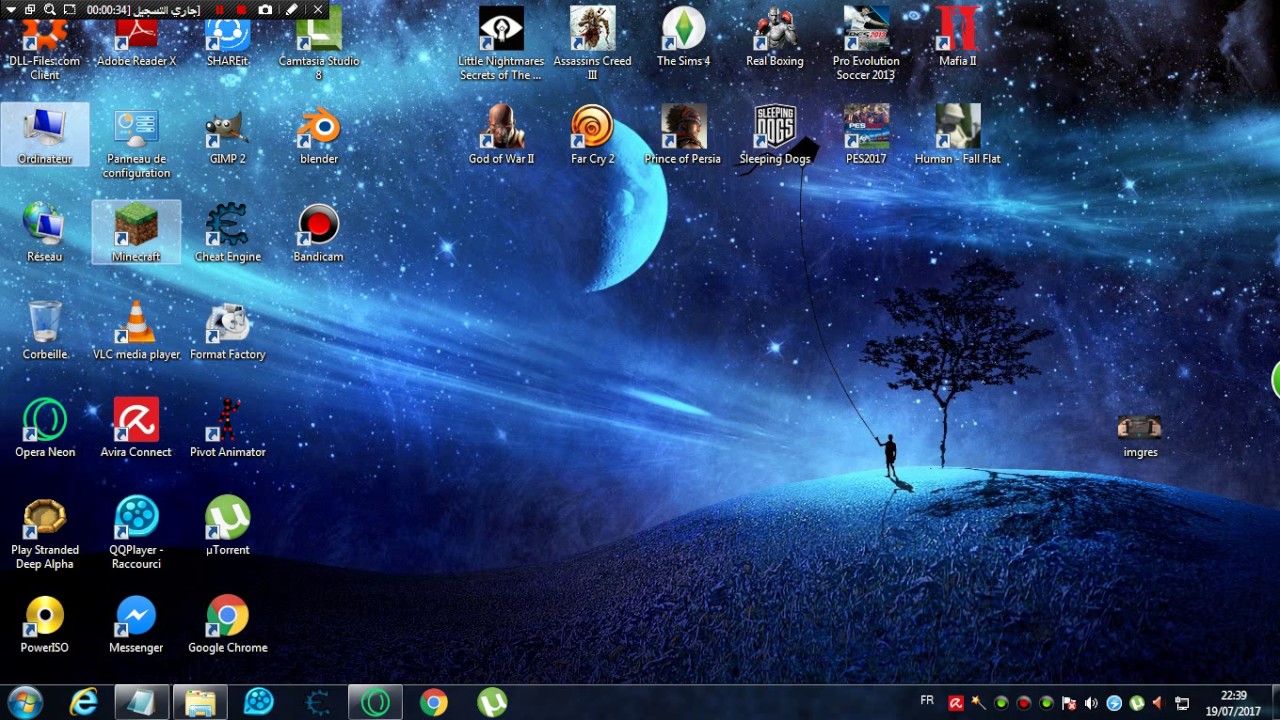Screen dimensions: 1280x720
Task: Select the God of War II desktop icon
Action: coord(501,135)
